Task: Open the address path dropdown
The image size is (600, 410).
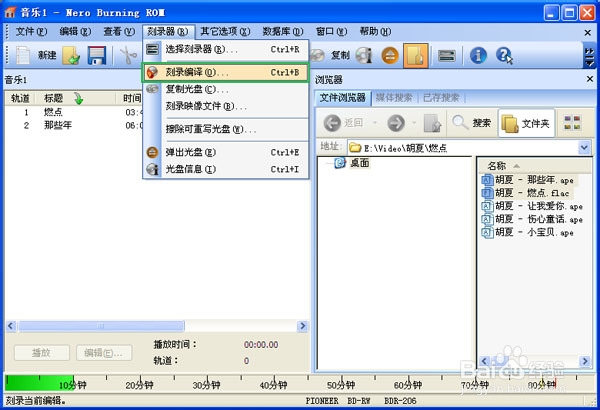Action: [584, 147]
